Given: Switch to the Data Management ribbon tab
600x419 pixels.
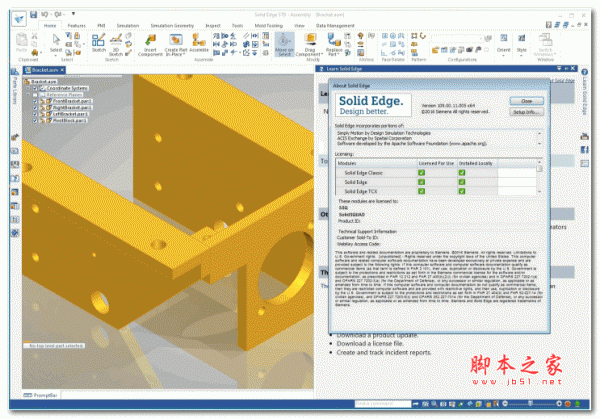Looking at the screenshot, I should (335, 26).
